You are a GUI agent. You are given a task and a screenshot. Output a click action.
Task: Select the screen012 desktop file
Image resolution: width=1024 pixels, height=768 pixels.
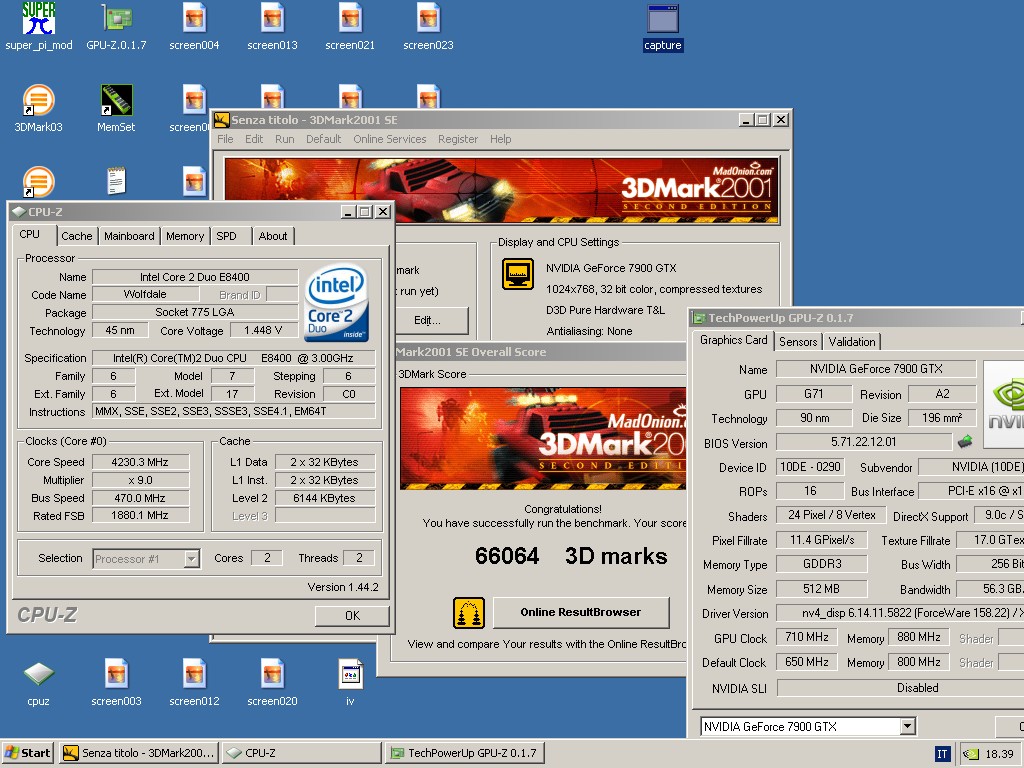(194, 683)
